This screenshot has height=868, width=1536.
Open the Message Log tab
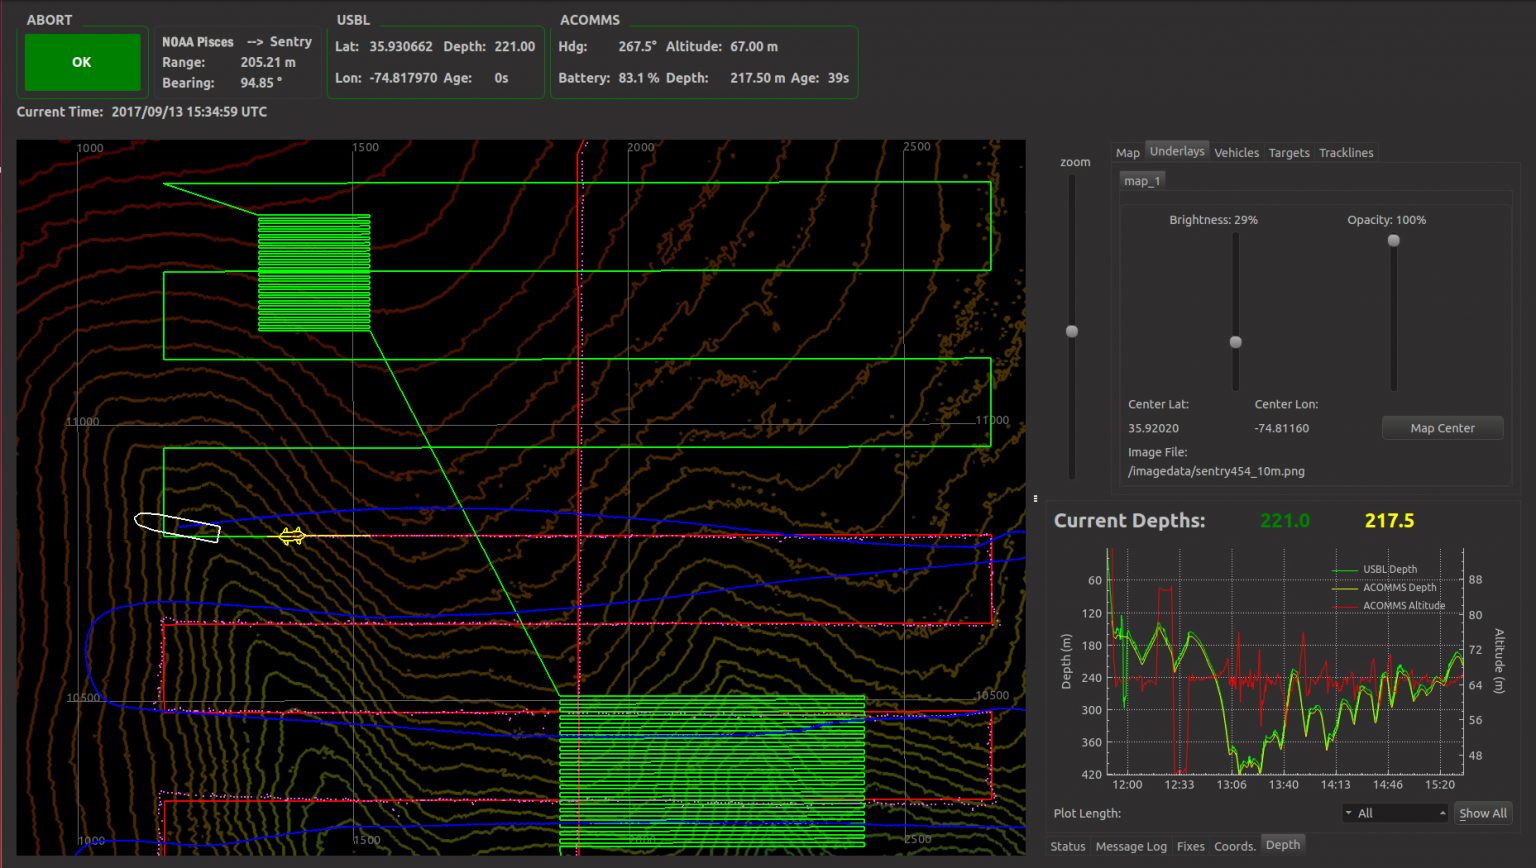coord(1130,846)
